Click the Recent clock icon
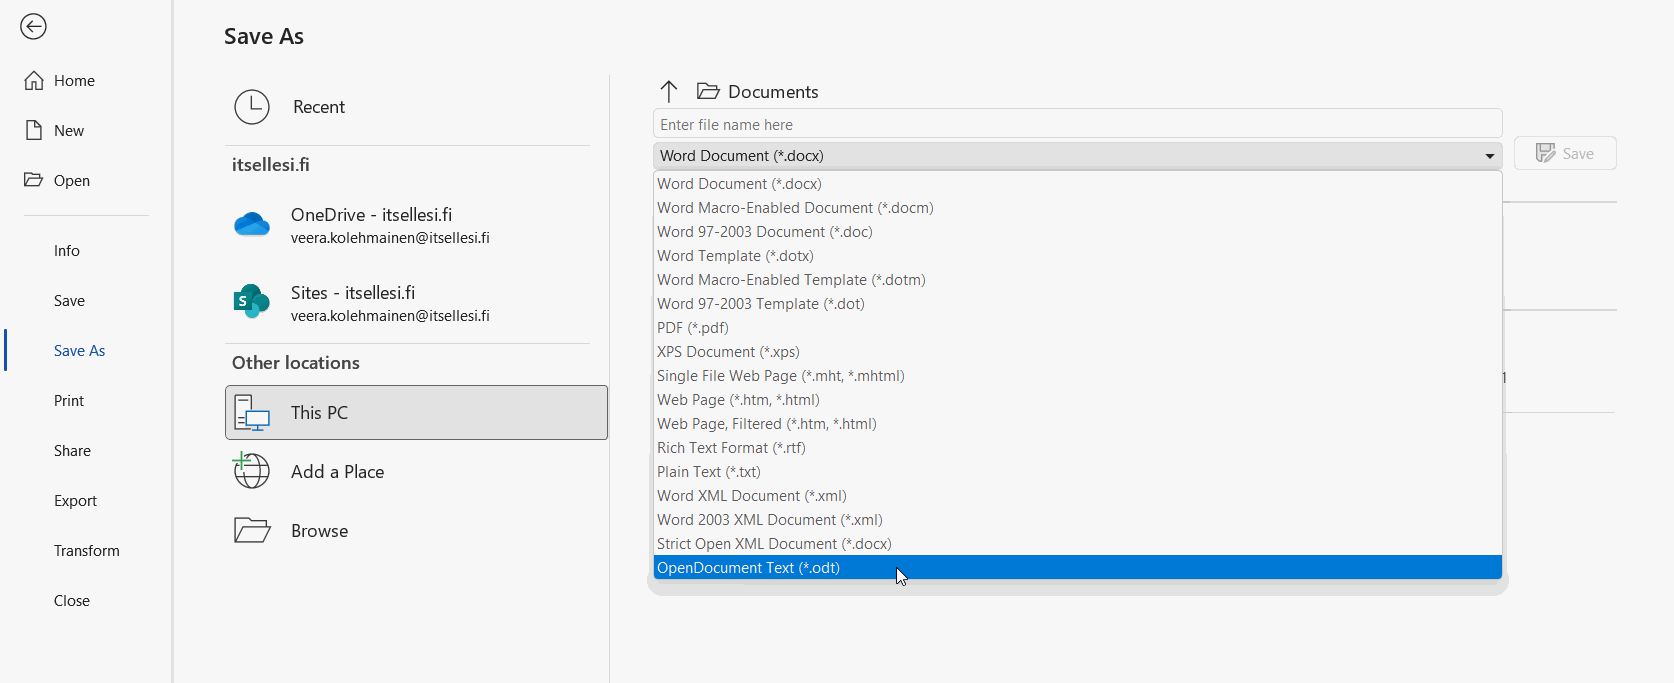 252,107
